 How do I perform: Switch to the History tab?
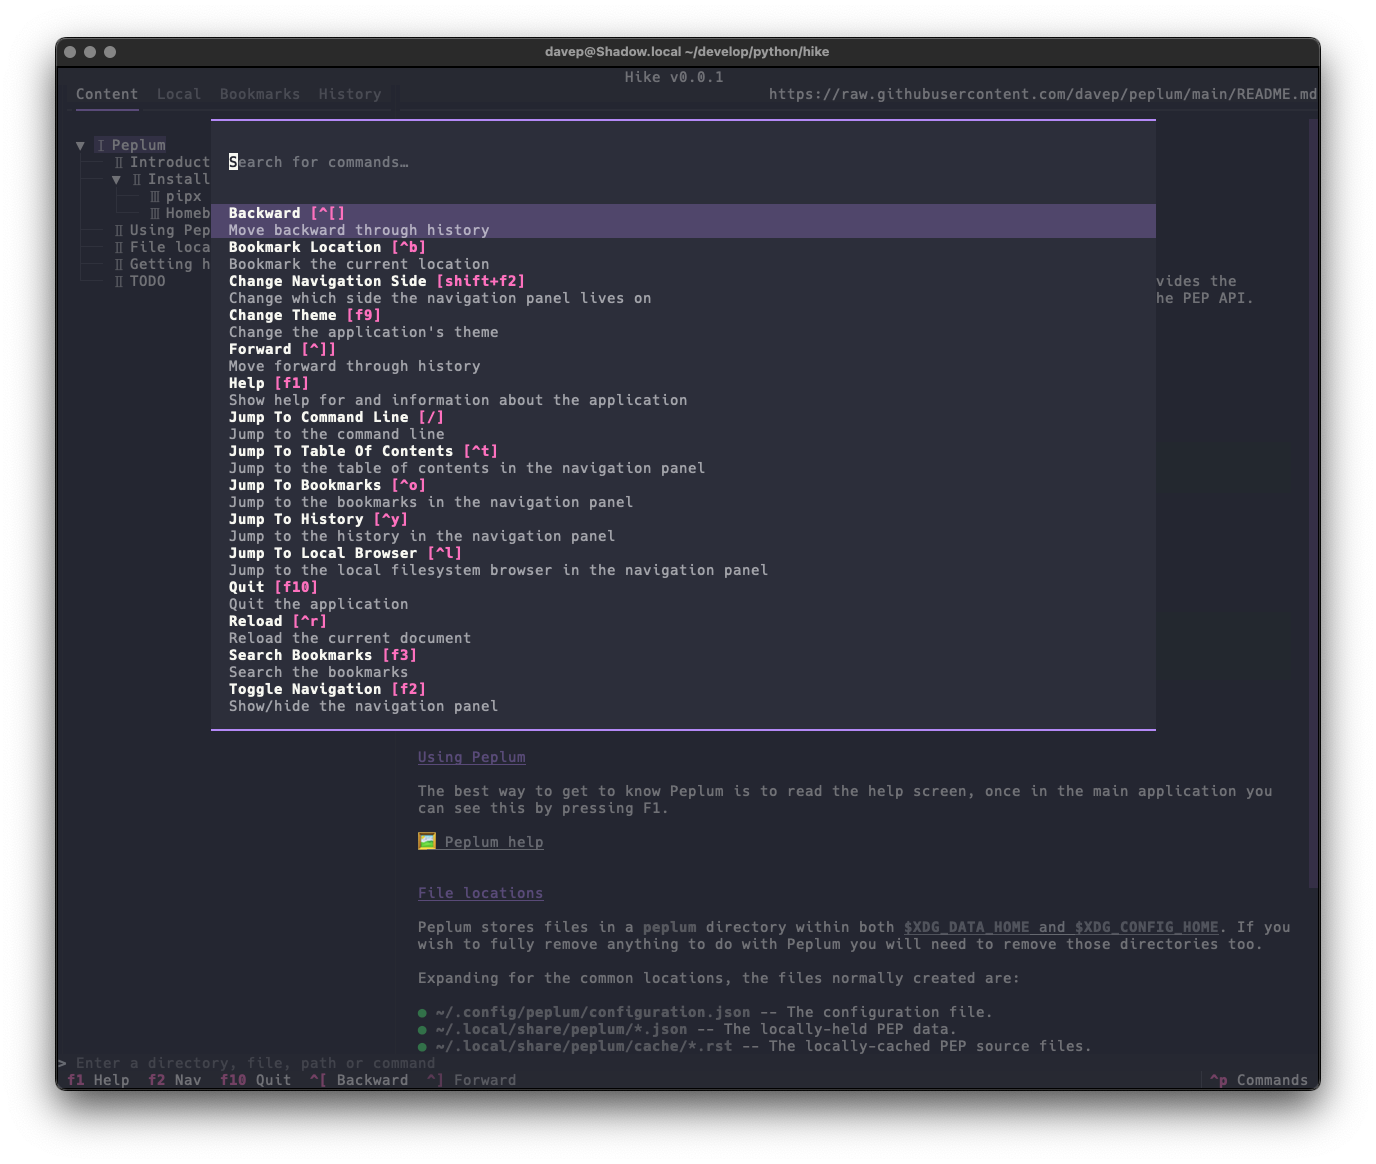click(x=349, y=94)
